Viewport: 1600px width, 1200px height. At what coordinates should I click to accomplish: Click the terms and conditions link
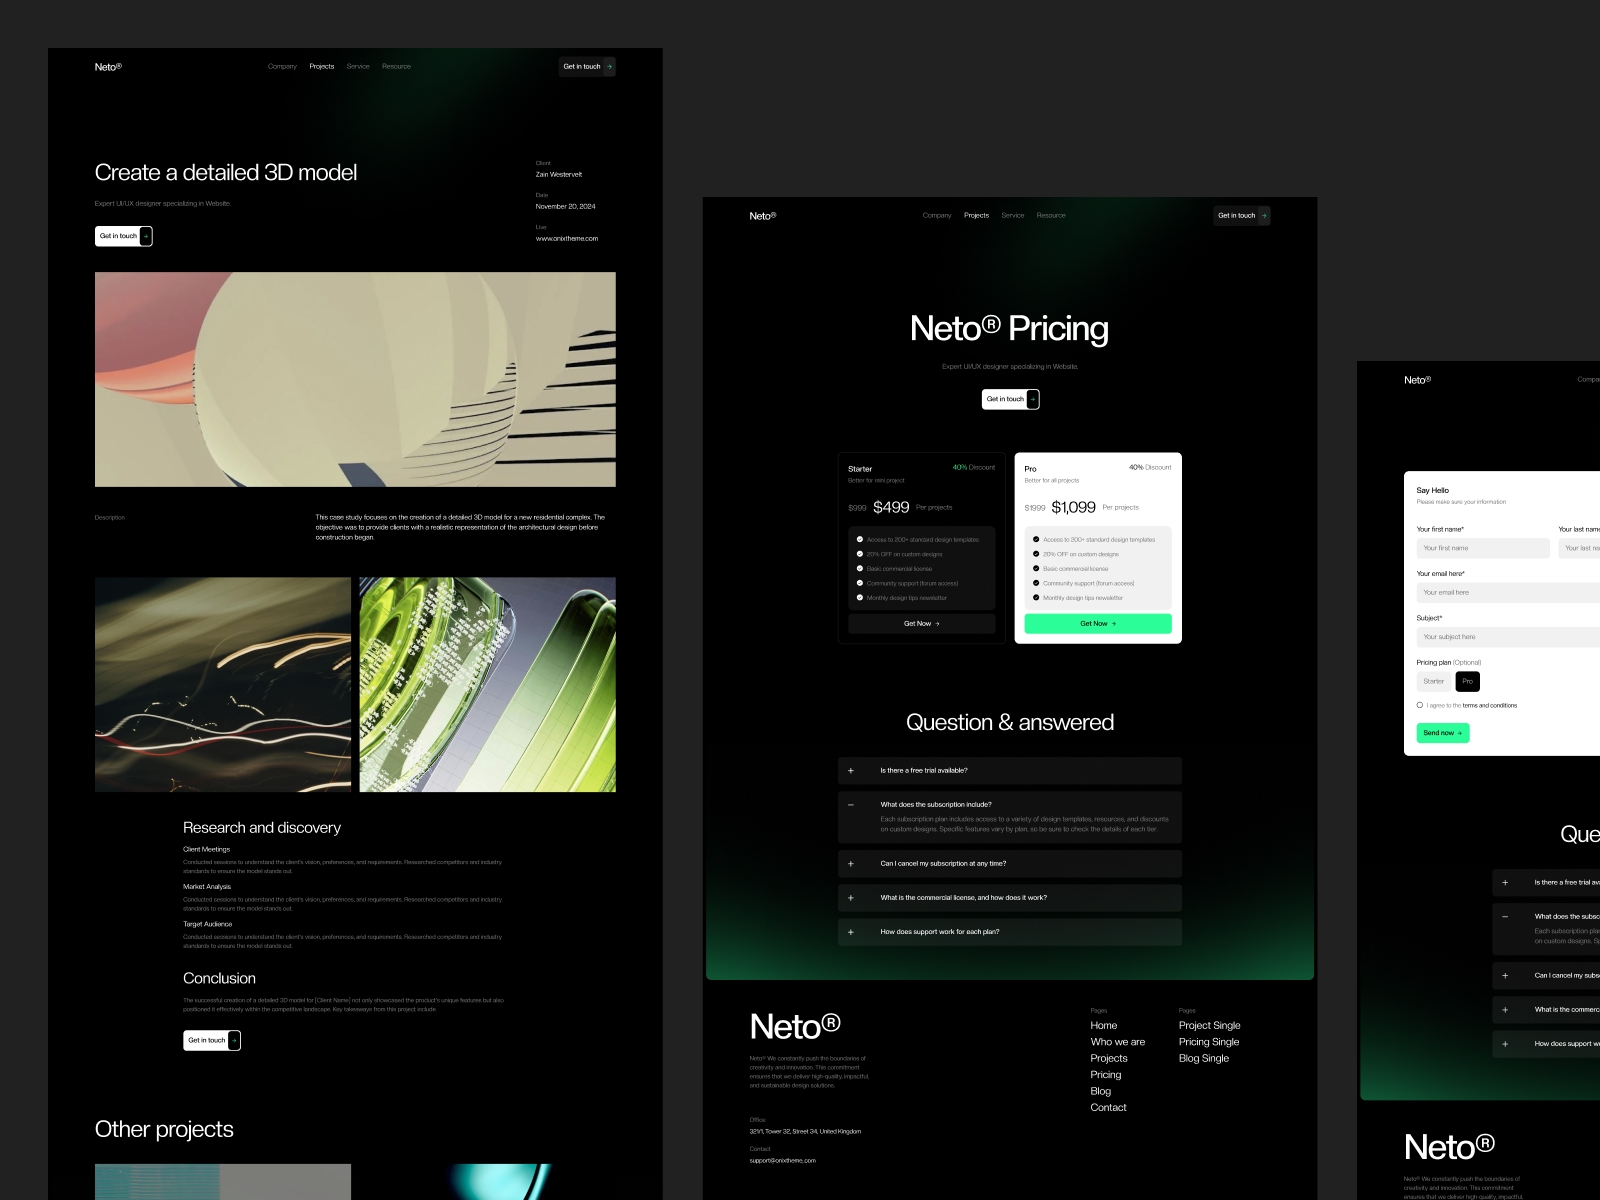point(1489,706)
